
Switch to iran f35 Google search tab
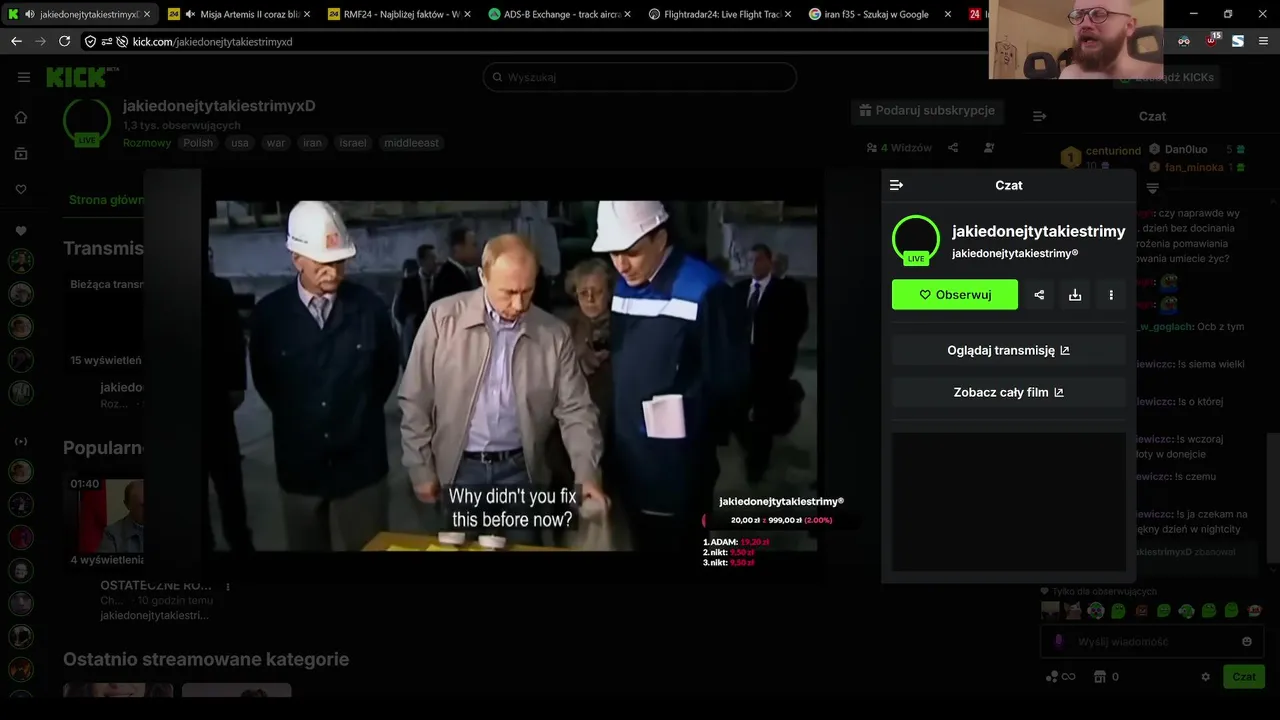pos(880,14)
